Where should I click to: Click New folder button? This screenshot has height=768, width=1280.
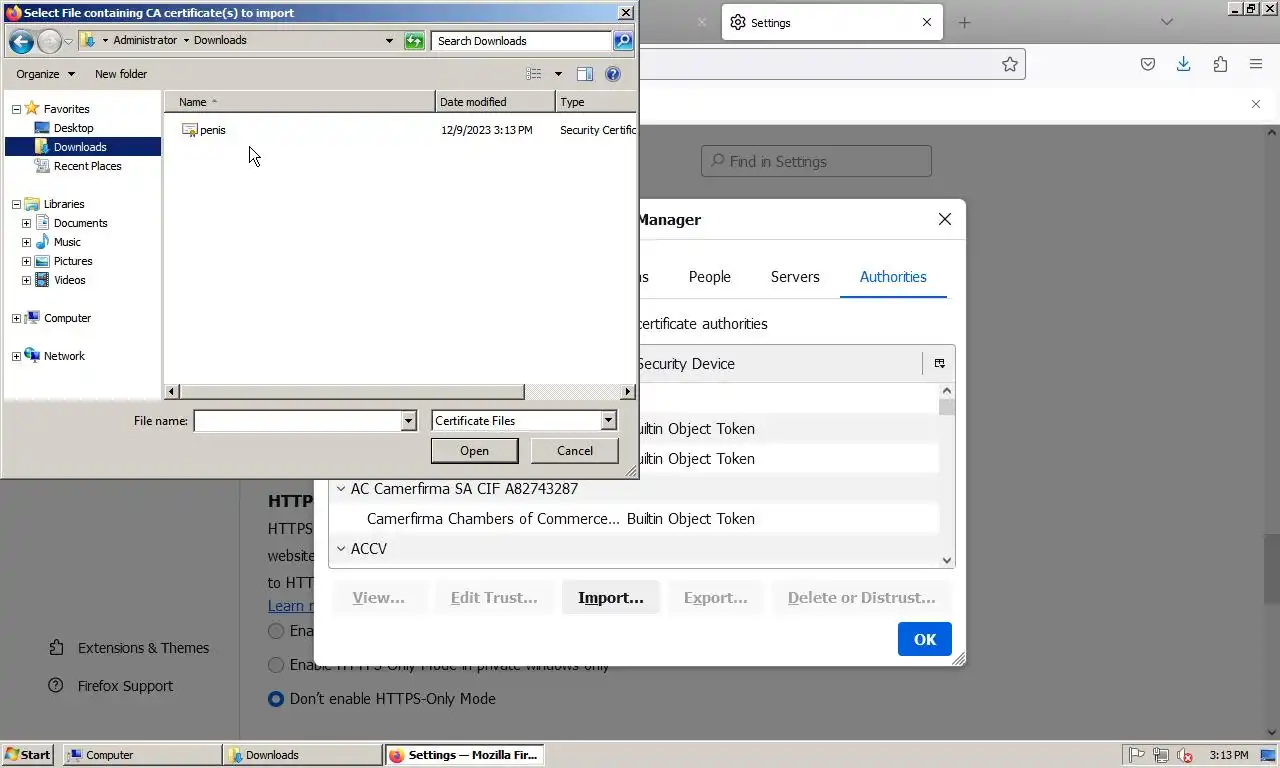tap(121, 74)
